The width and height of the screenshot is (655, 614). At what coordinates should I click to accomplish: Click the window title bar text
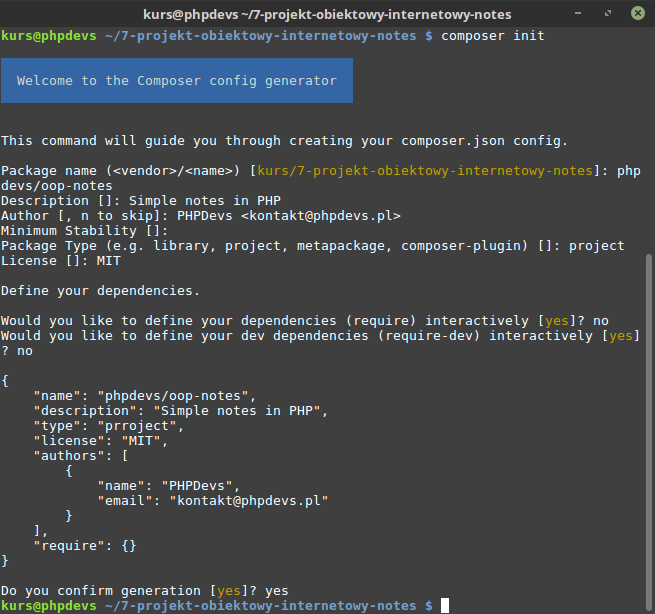[327, 15]
